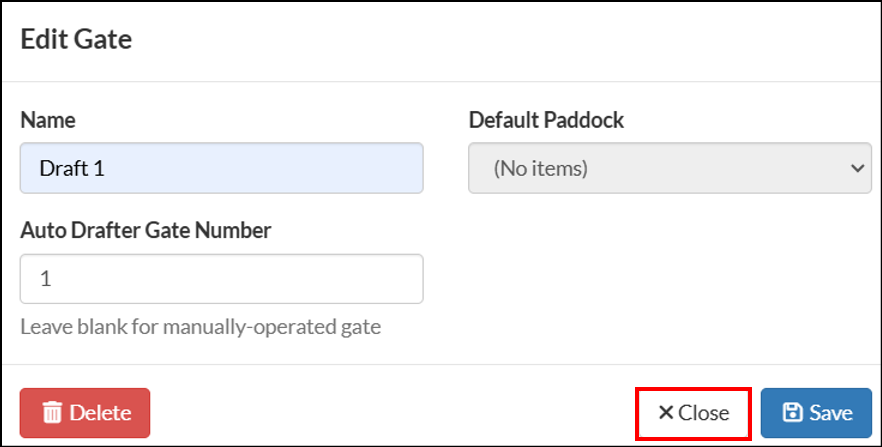
Task: Click the word 'Save' on blue button
Action: pos(831,413)
